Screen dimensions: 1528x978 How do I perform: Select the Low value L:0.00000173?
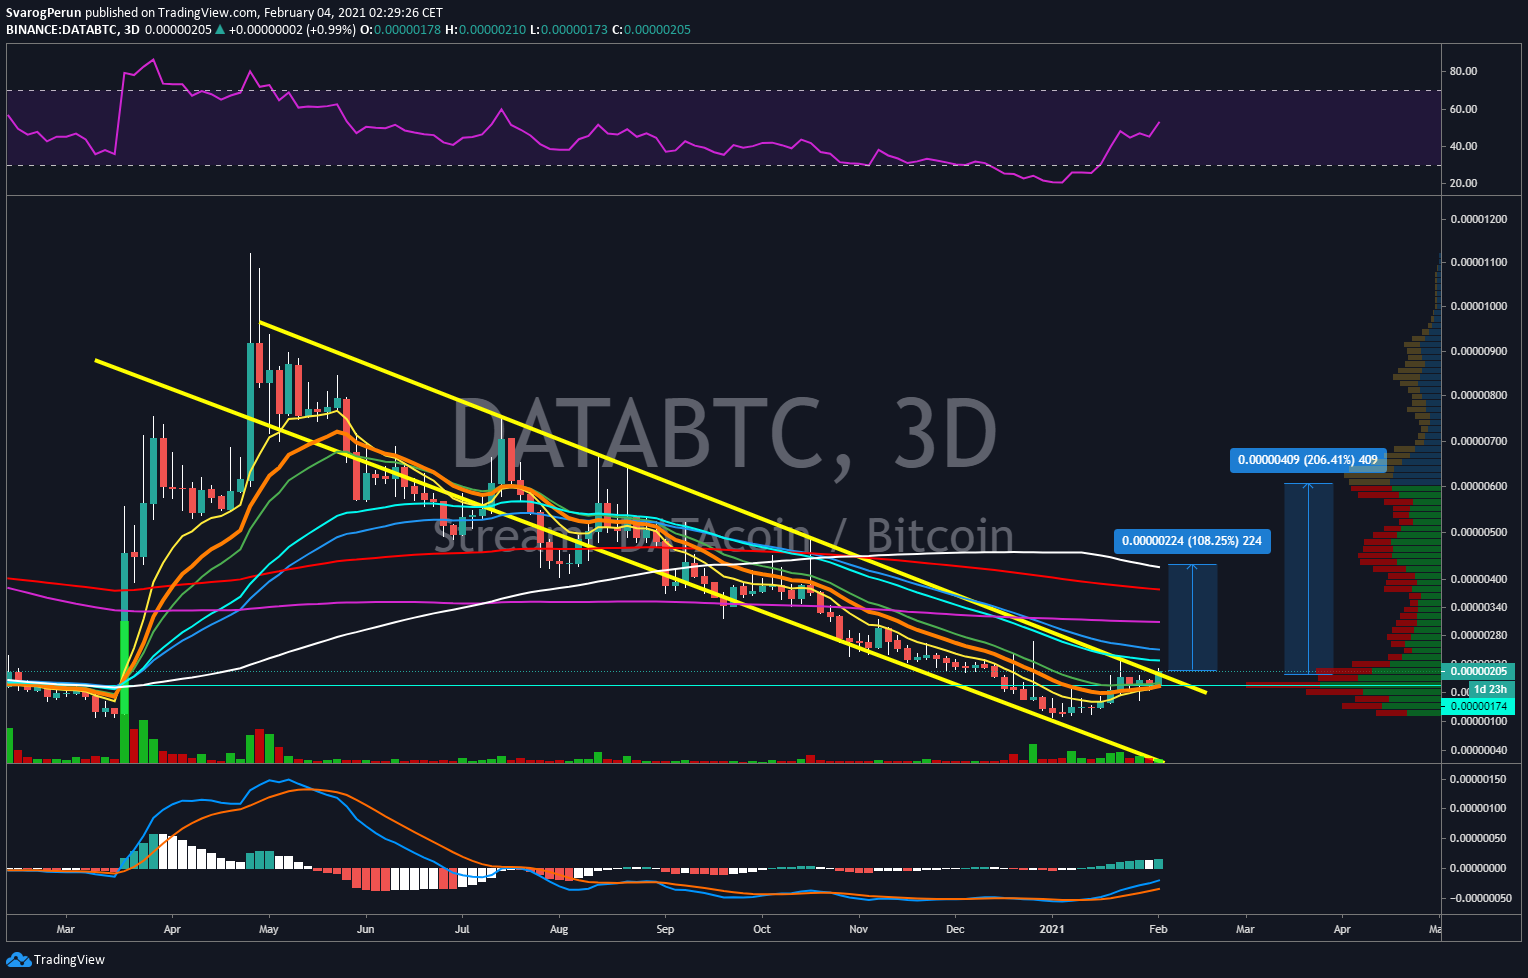pyautogui.click(x=568, y=30)
